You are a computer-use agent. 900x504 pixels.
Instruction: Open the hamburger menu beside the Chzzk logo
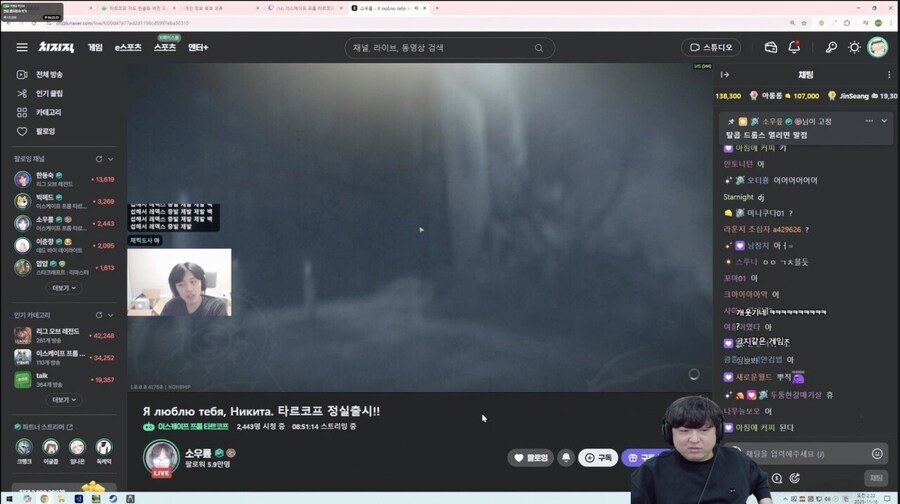click(x=22, y=47)
